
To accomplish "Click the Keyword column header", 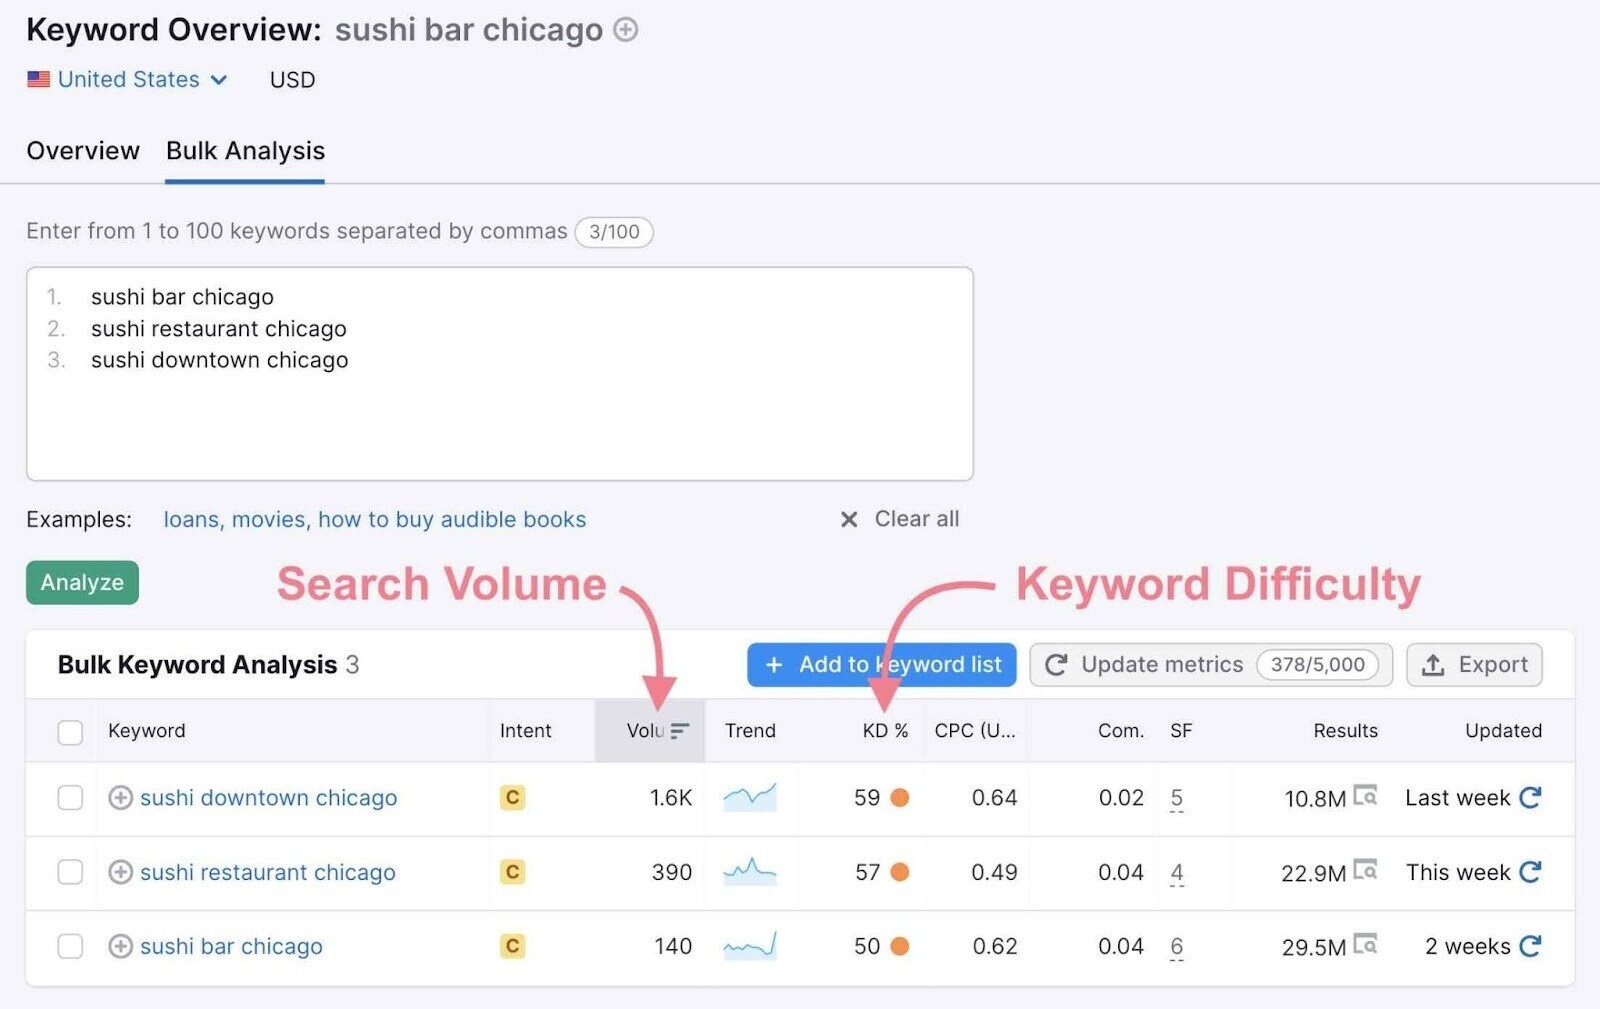I will click(147, 731).
